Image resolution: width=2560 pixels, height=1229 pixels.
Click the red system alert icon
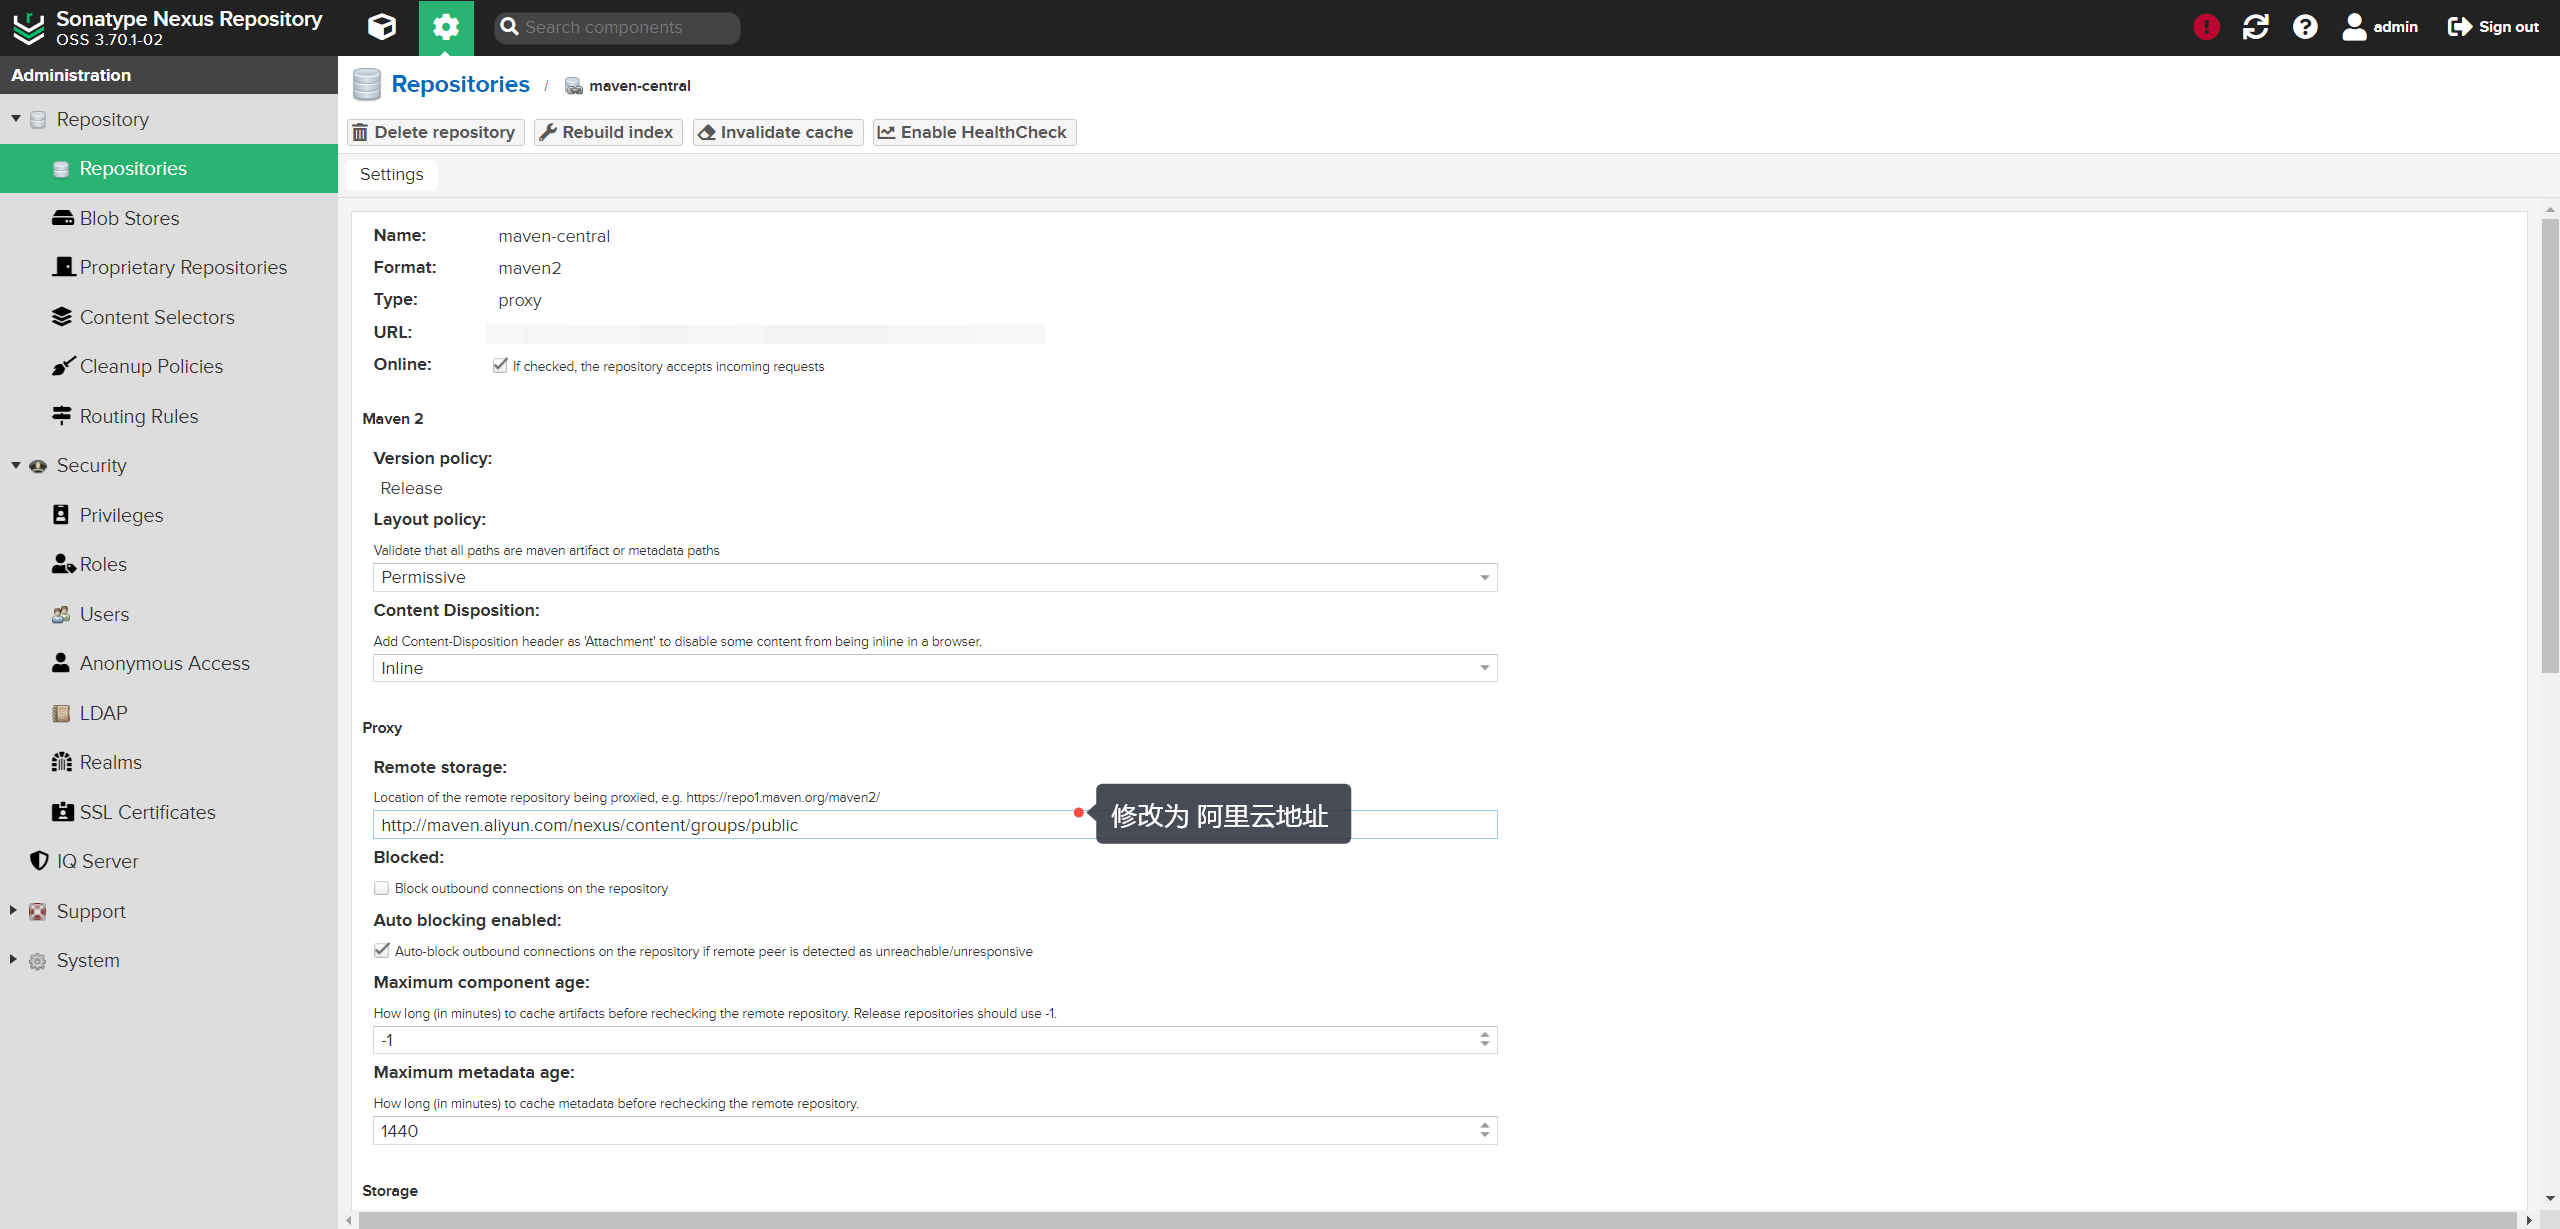pos(2206,27)
